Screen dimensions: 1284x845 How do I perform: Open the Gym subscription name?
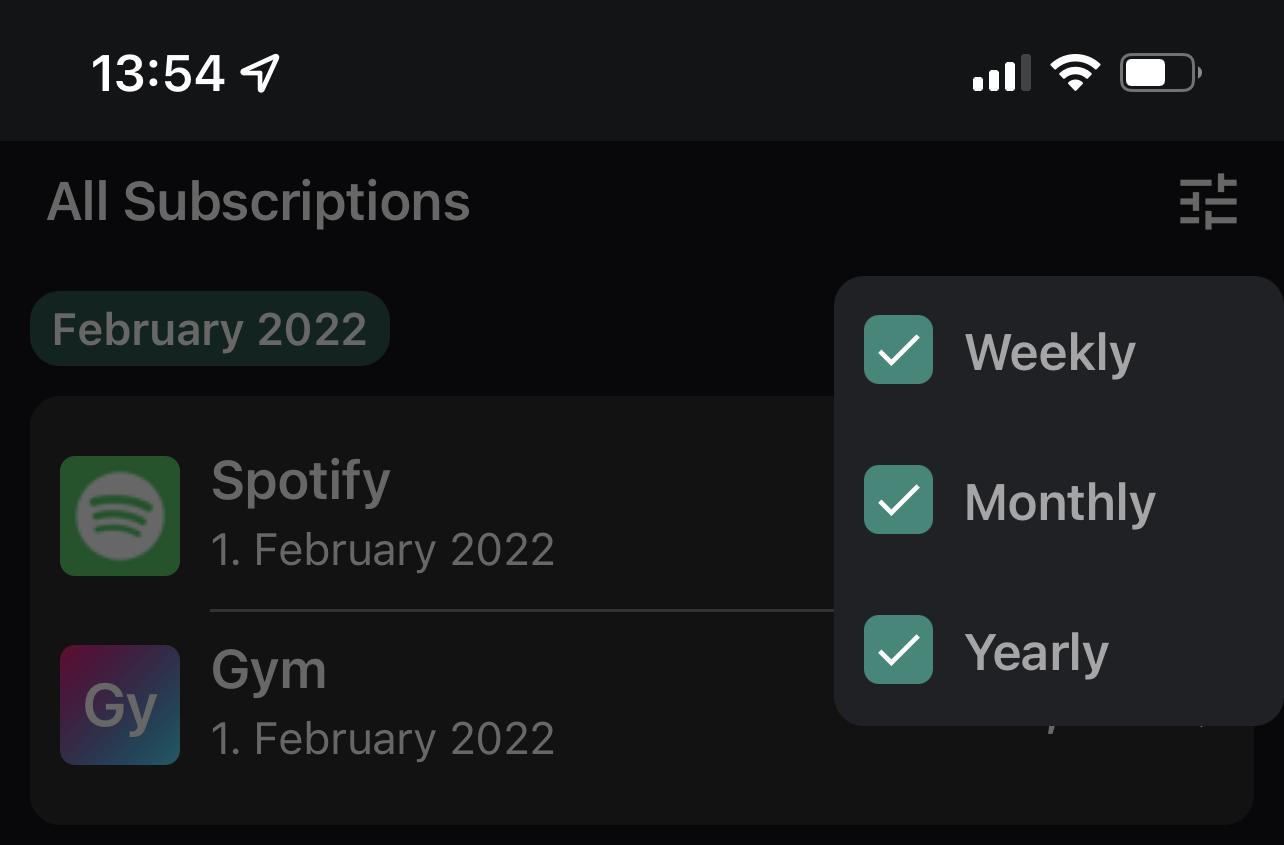[269, 670]
